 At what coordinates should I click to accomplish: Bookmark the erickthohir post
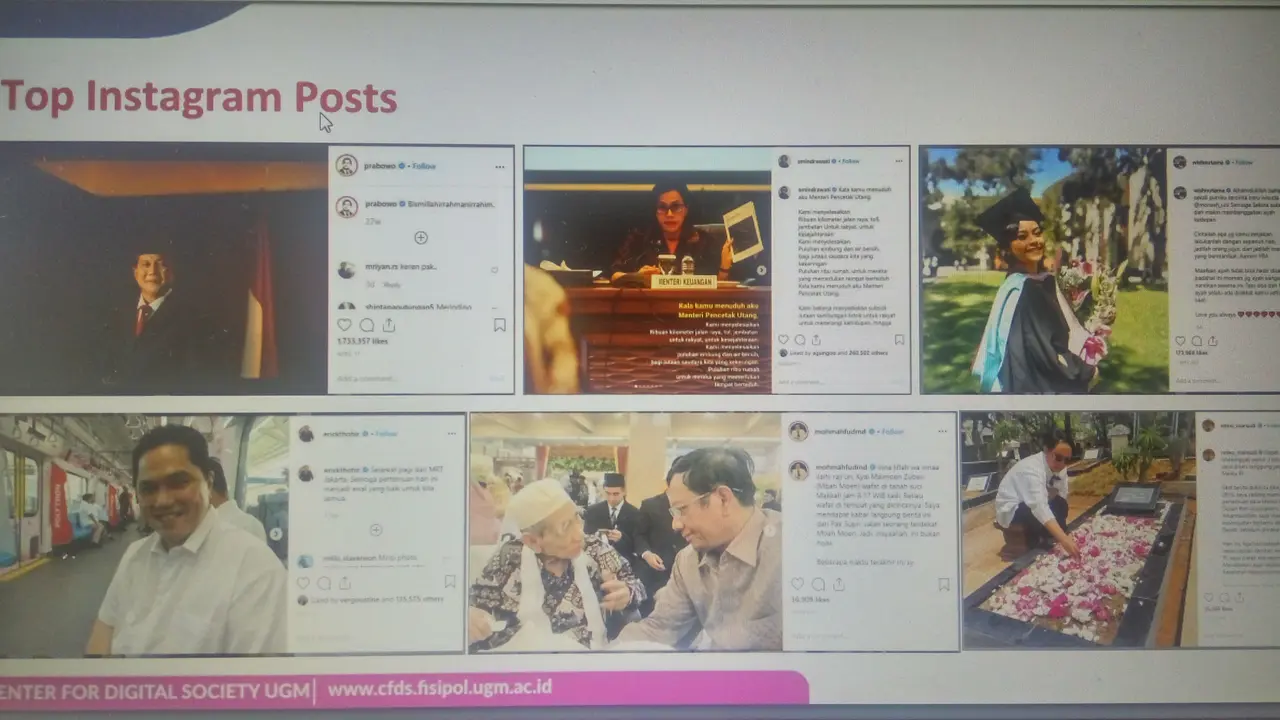[x=450, y=581]
